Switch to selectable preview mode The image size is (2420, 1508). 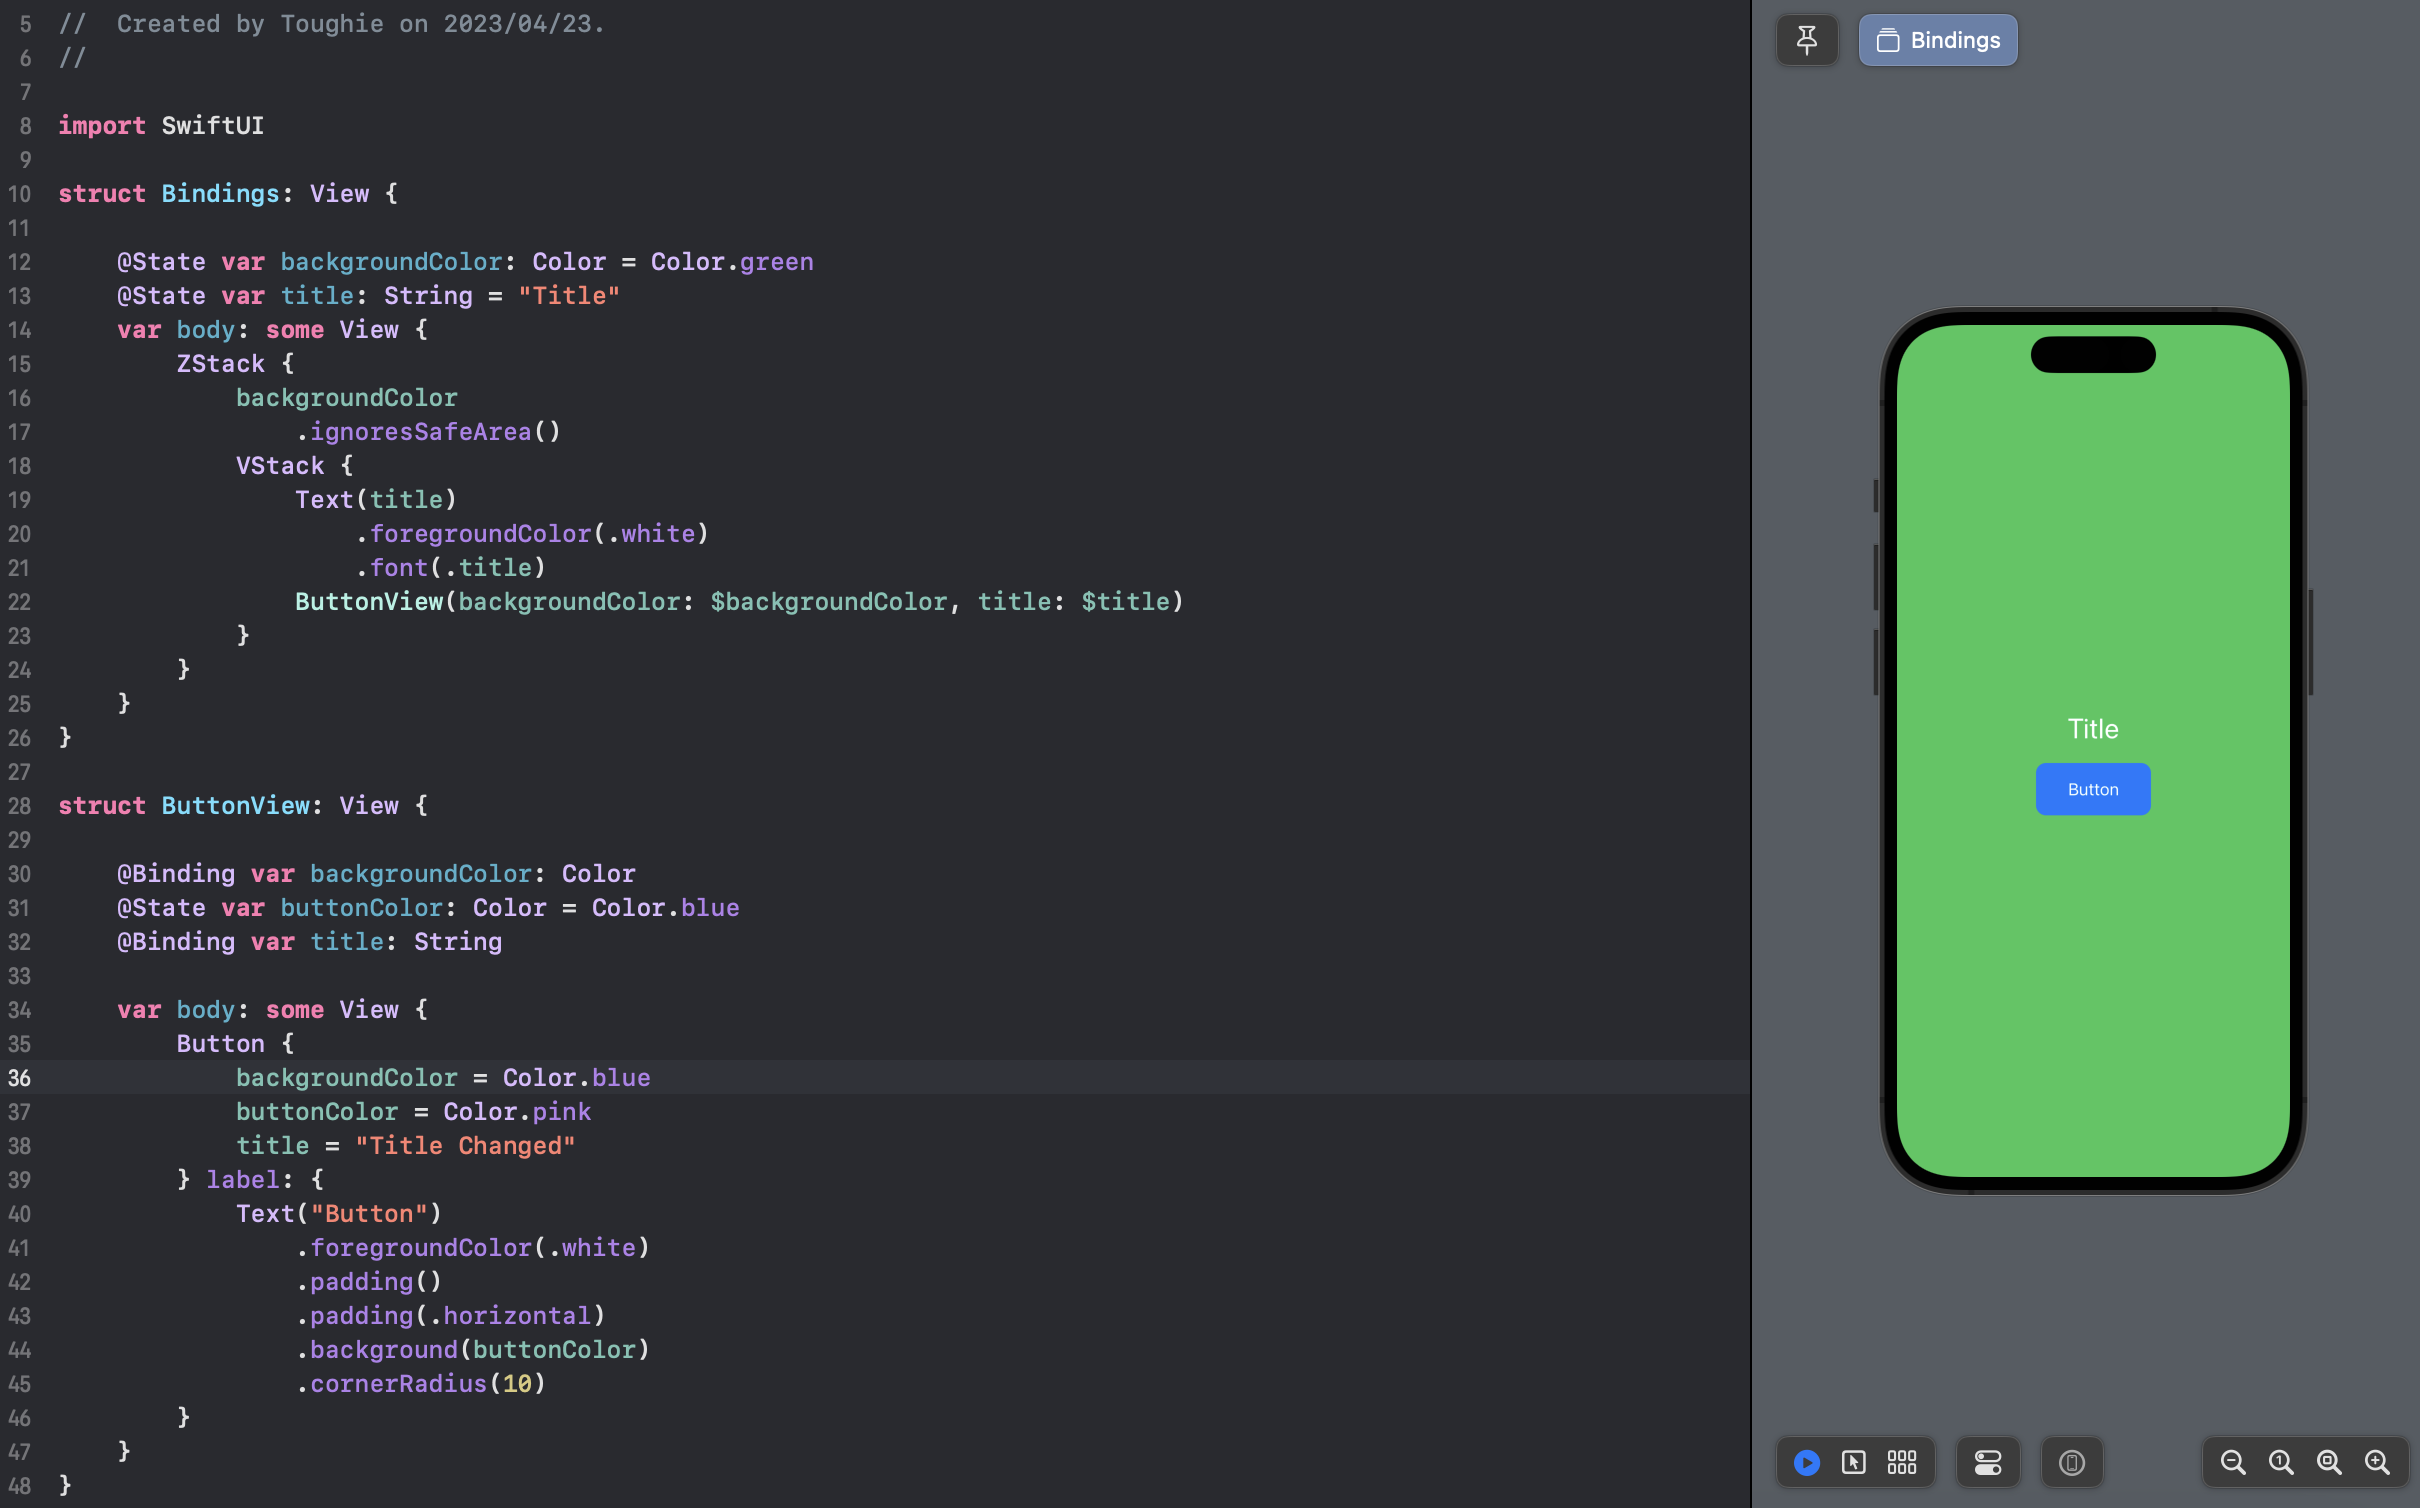1853,1462
